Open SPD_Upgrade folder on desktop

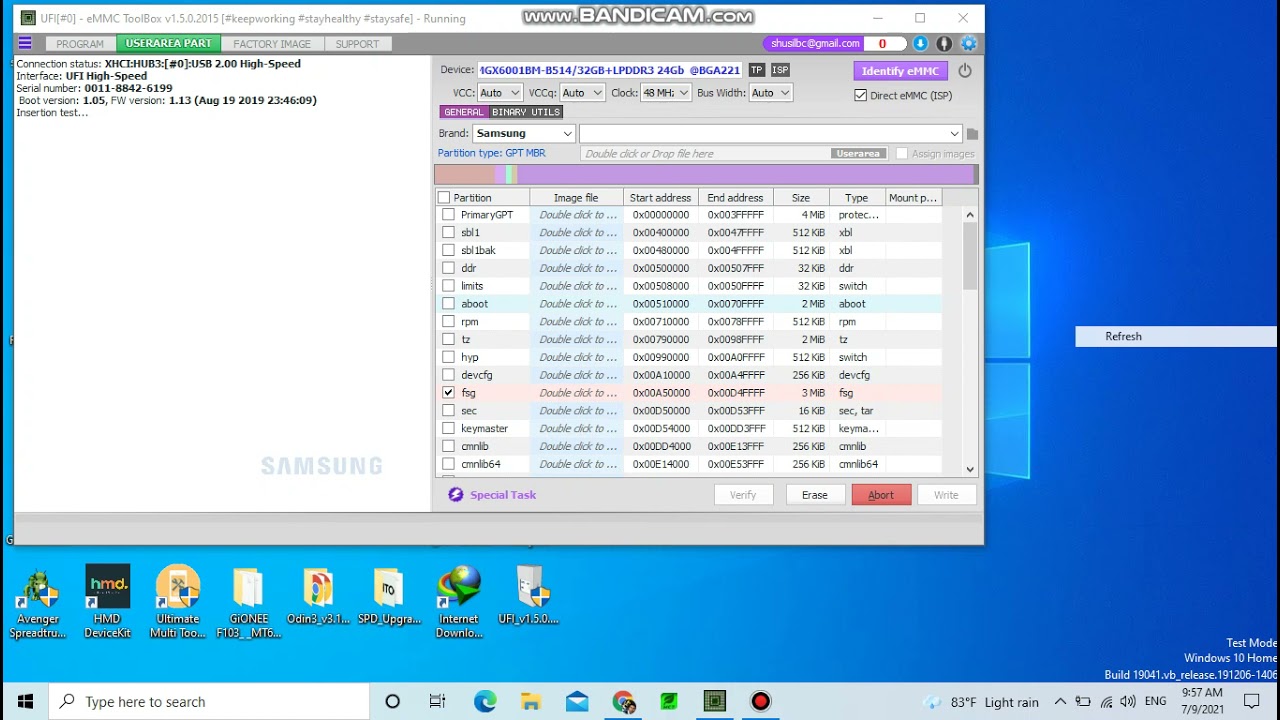(x=389, y=597)
